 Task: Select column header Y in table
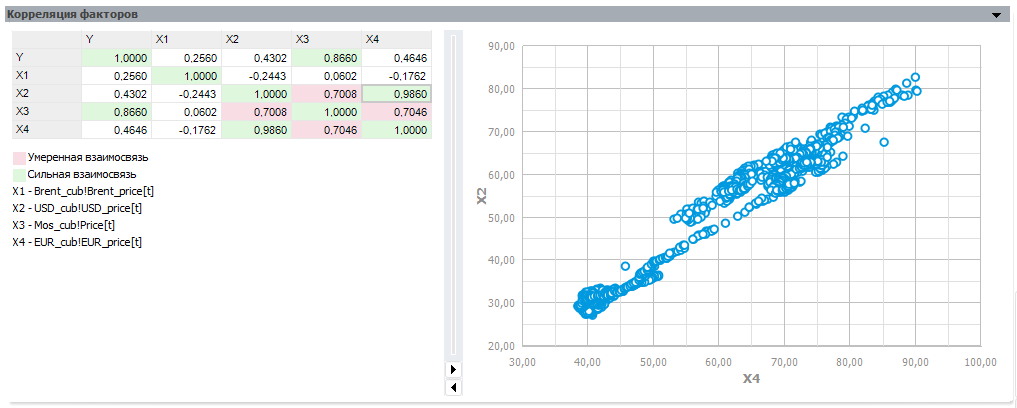[116, 40]
